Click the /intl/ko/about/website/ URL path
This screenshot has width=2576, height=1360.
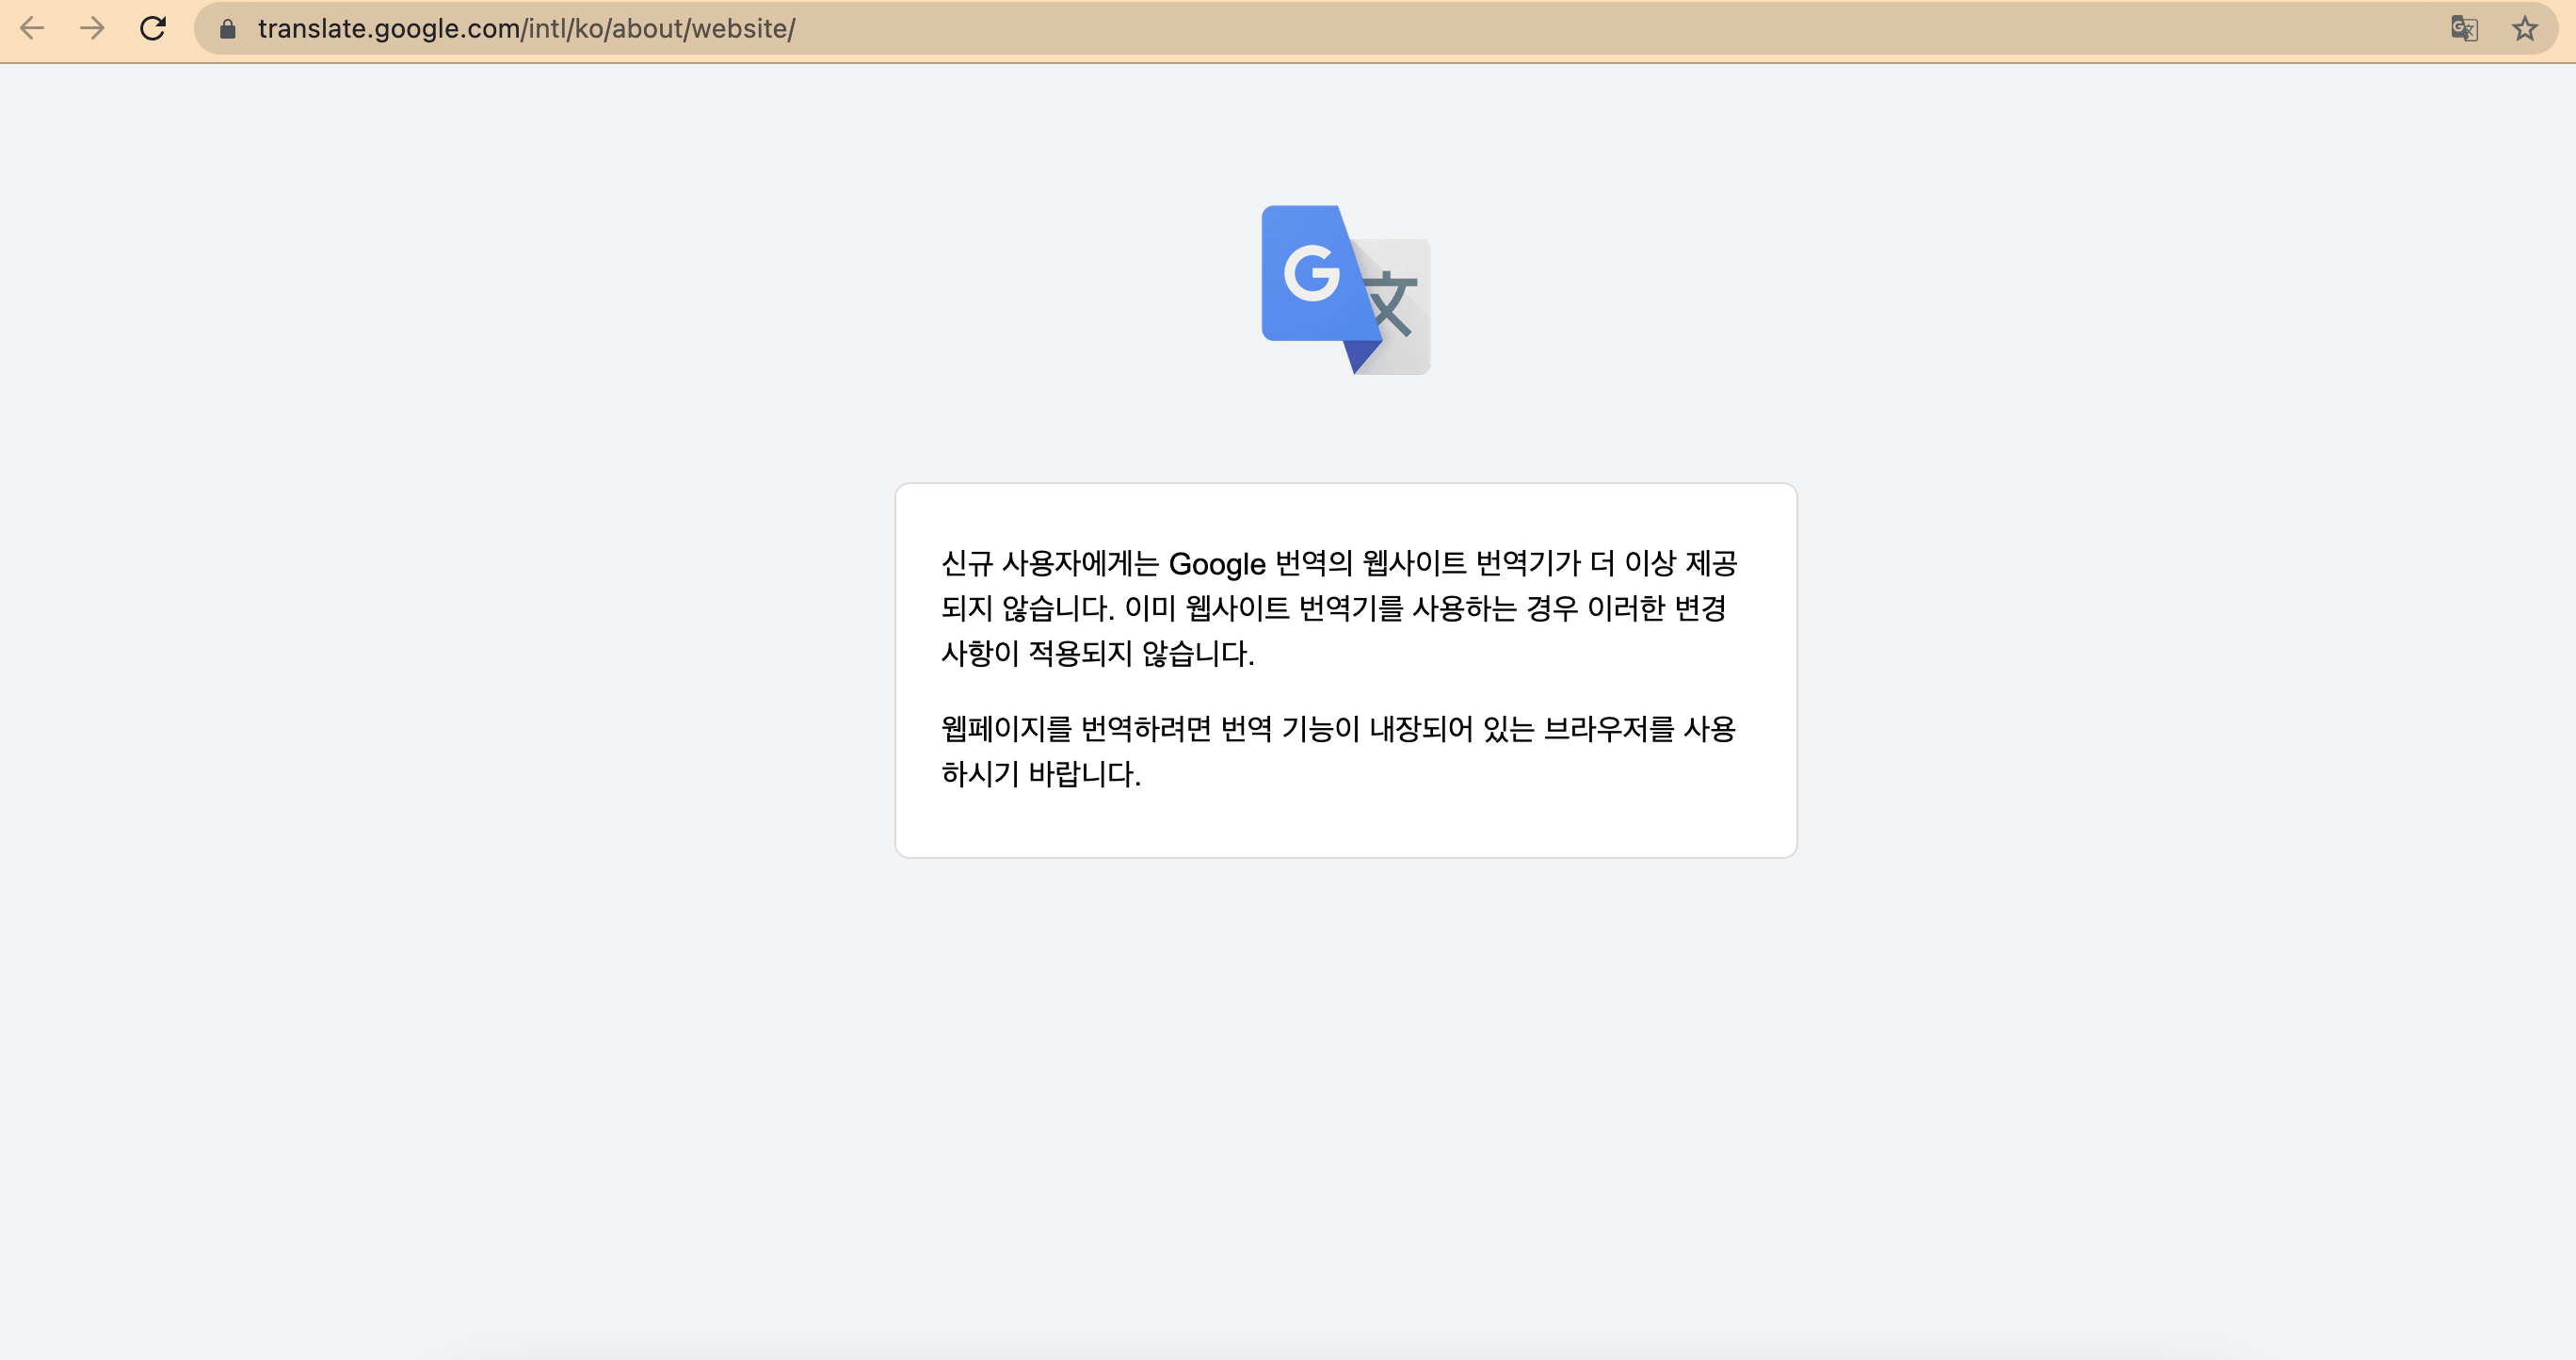[660, 29]
